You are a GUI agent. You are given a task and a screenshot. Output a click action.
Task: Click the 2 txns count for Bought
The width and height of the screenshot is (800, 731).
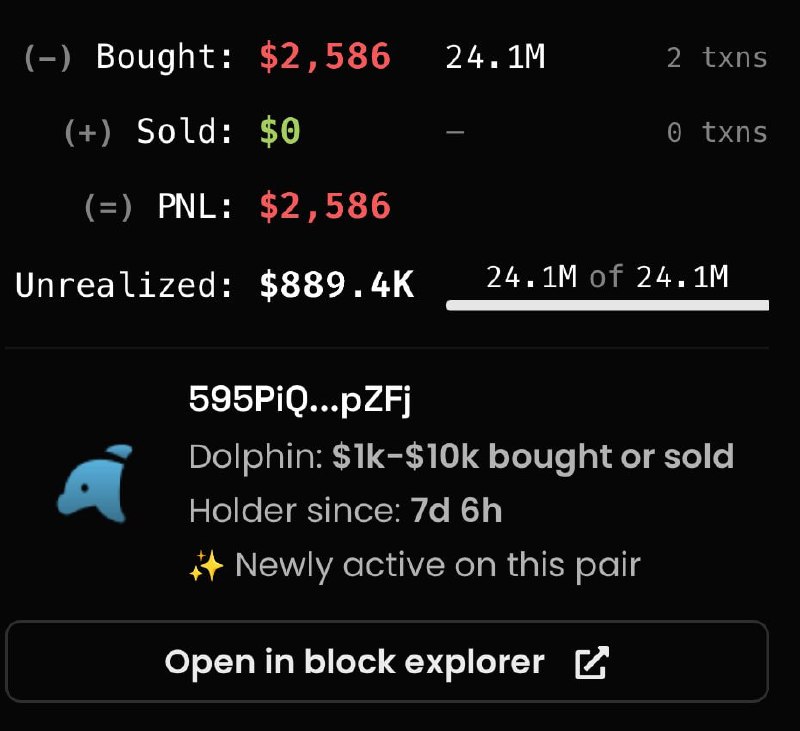coord(718,58)
